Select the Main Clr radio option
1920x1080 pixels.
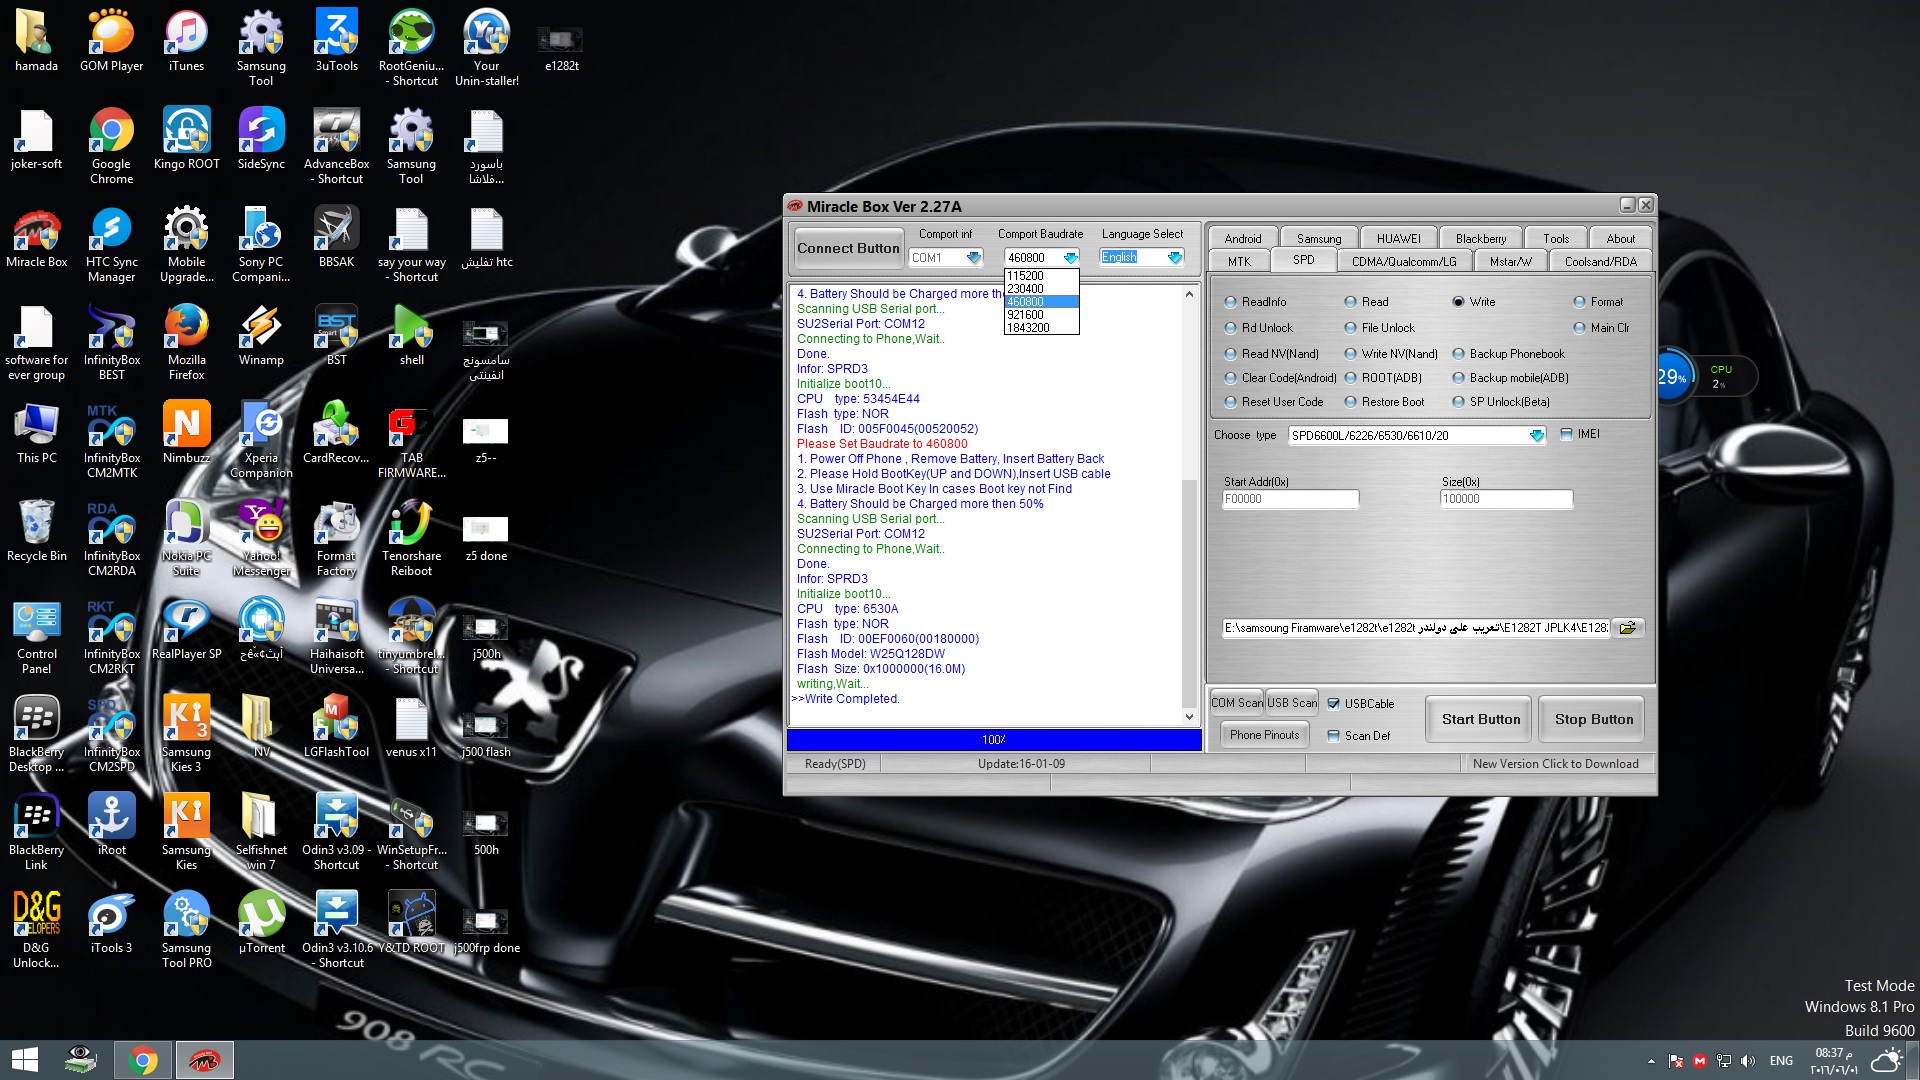click(x=1579, y=328)
